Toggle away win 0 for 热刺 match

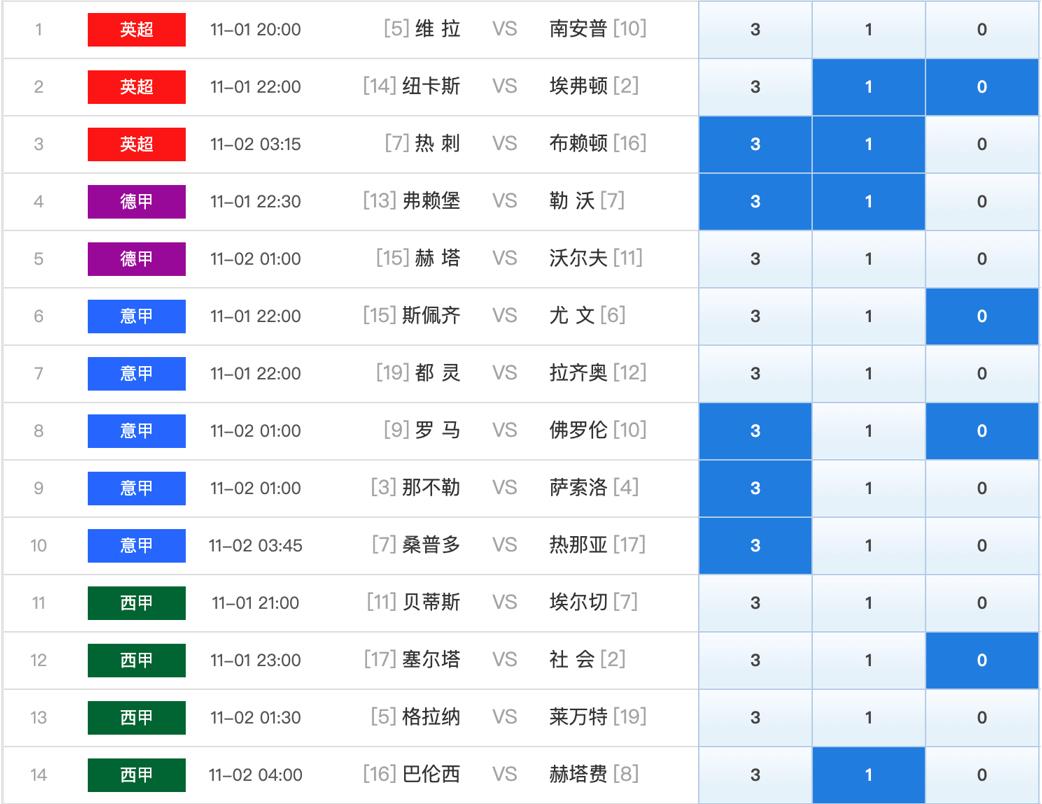click(x=981, y=144)
